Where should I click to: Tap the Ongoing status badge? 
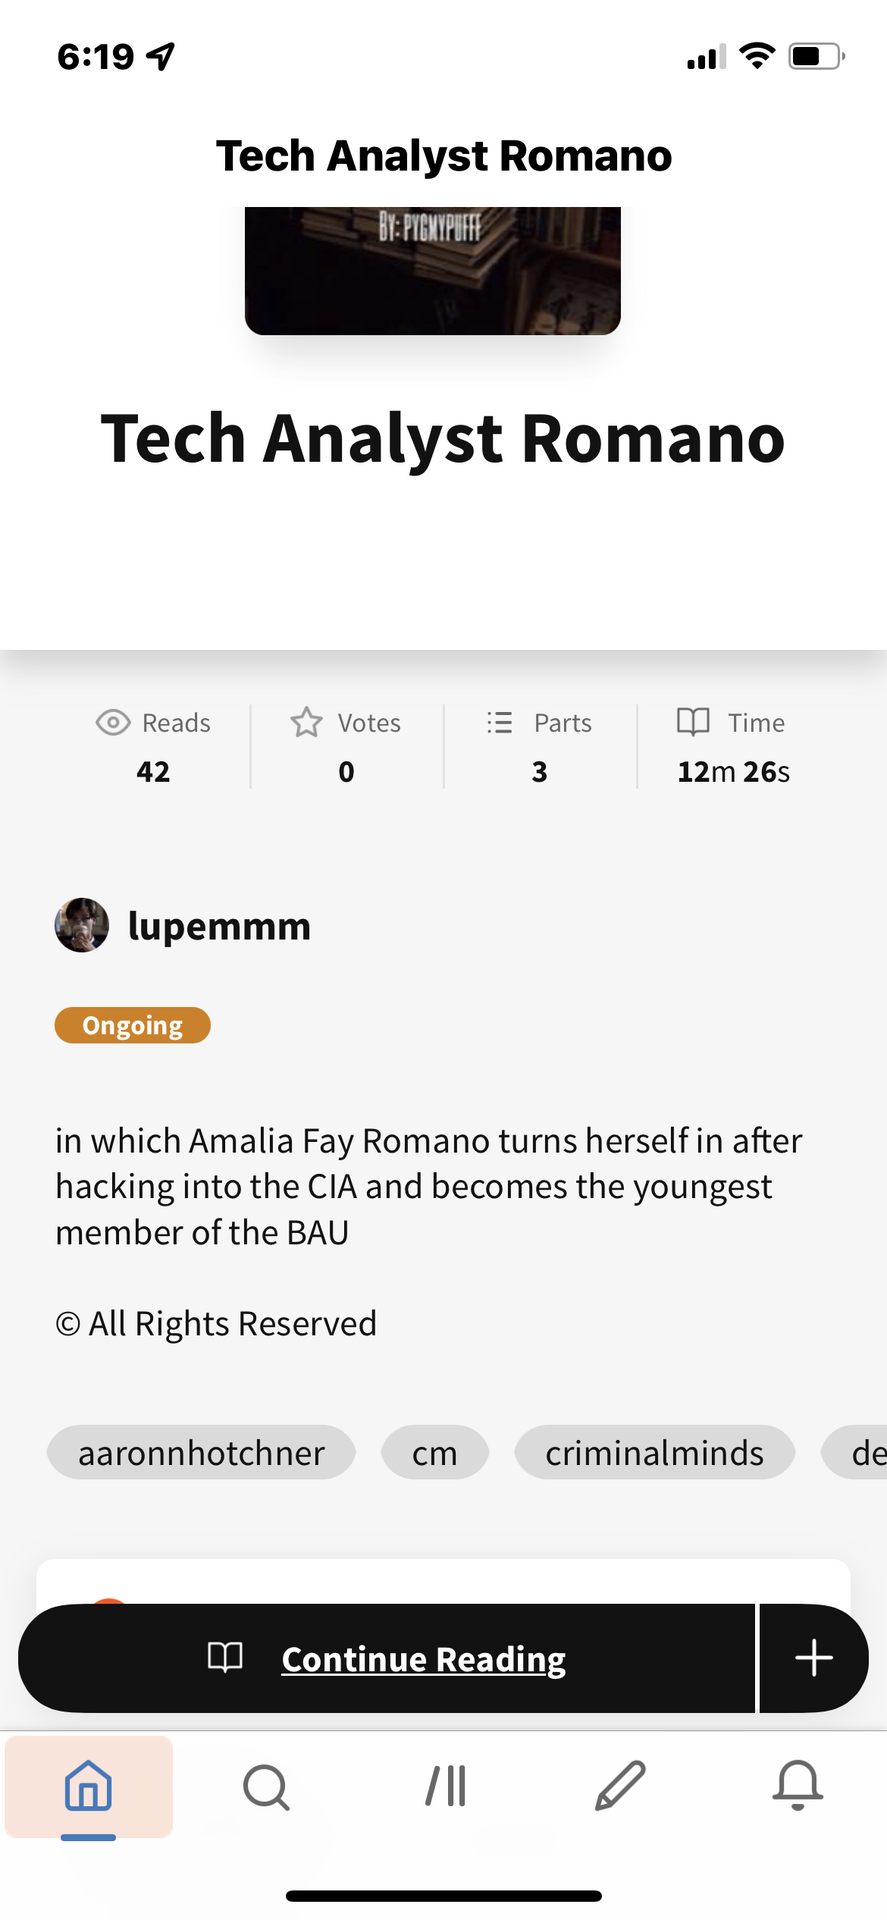(x=132, y=1026)
